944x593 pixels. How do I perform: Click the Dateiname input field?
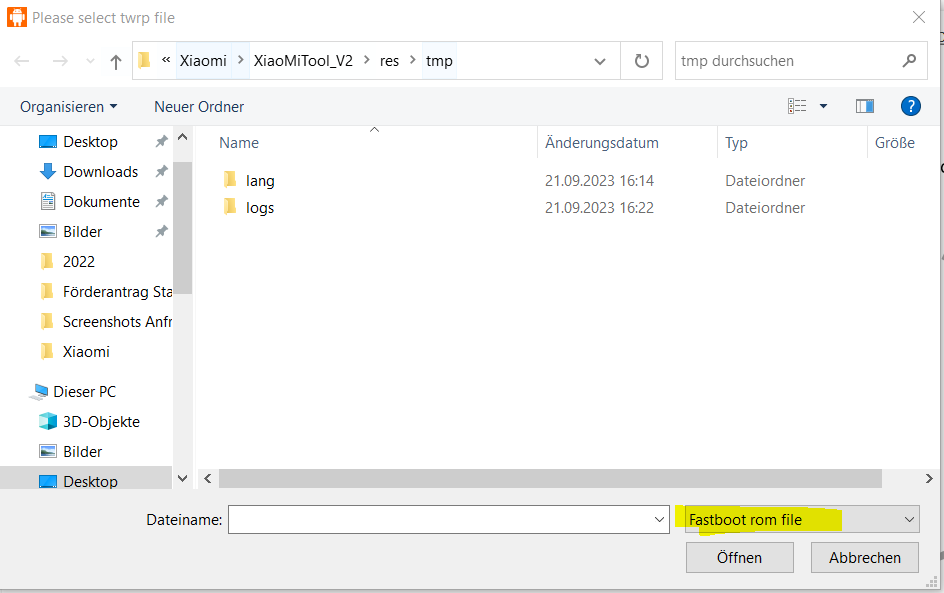(438, 519)
